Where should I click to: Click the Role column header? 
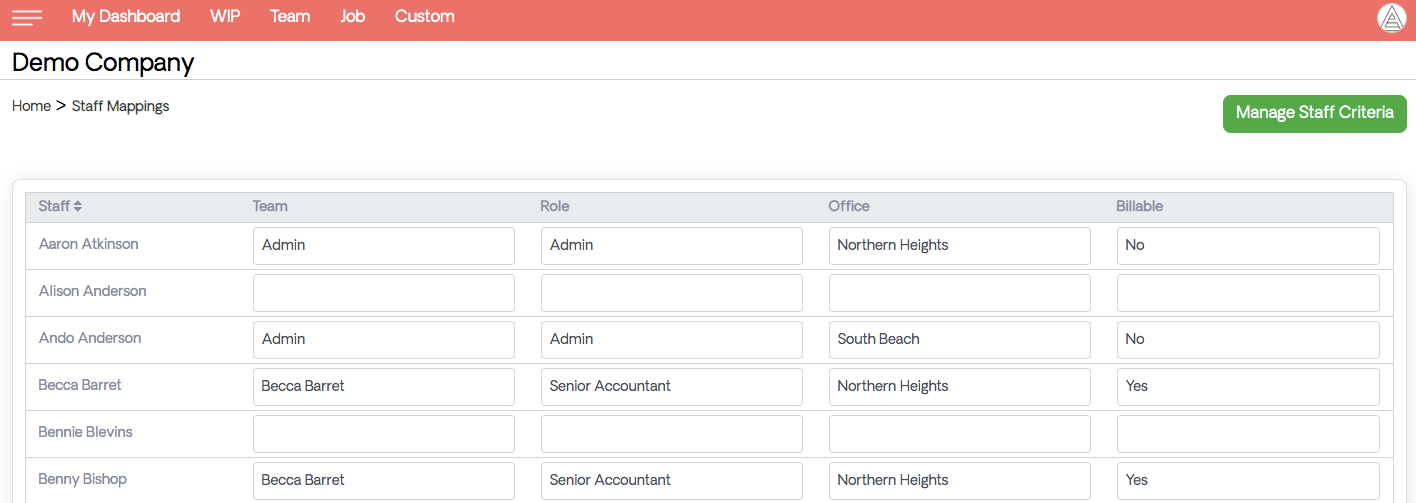coord(555,206)
